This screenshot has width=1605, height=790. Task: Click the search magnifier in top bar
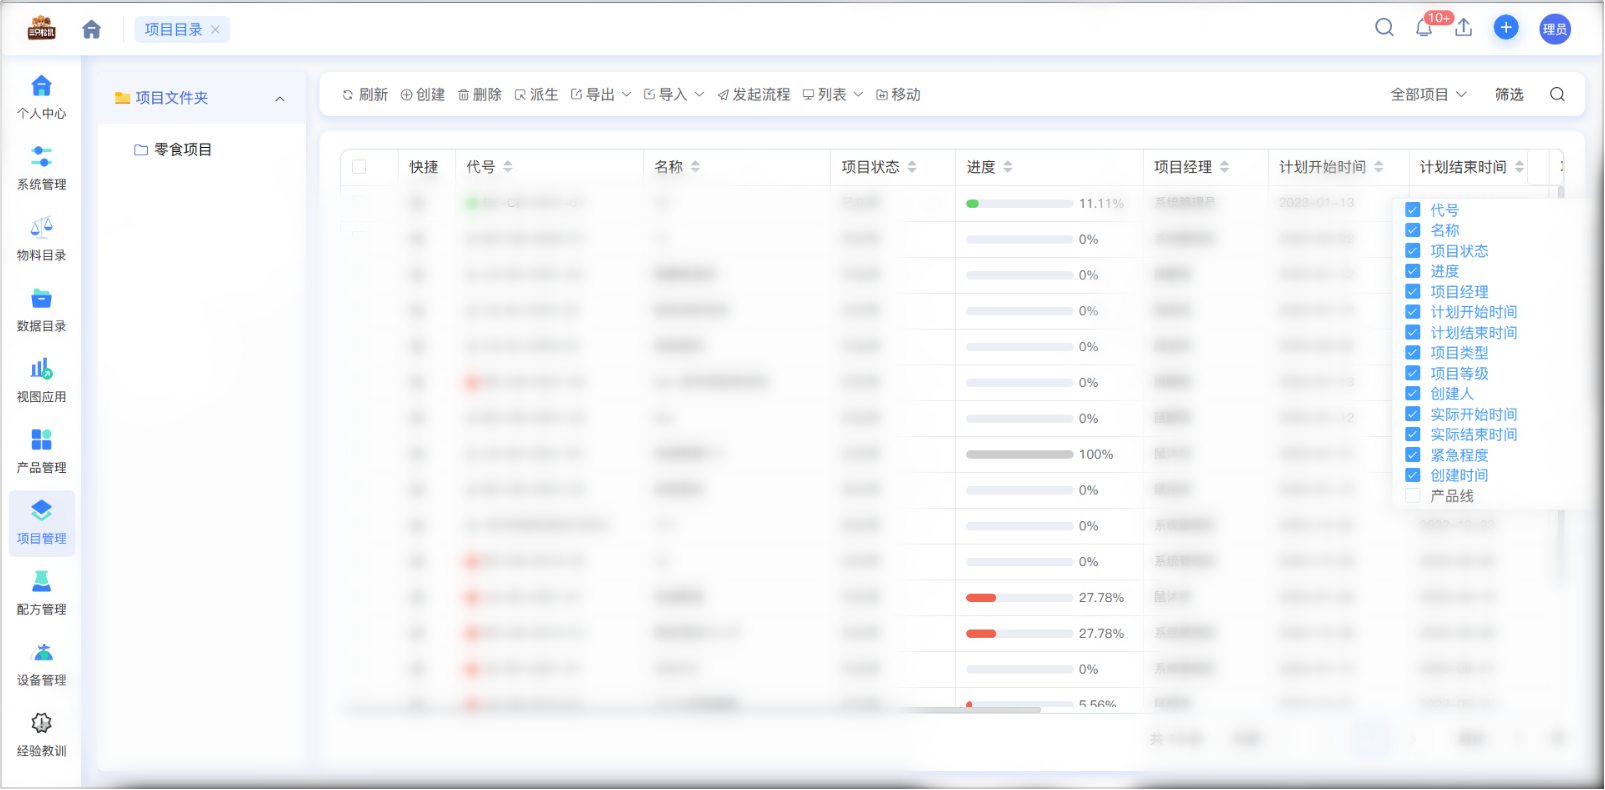point(1384,28)
